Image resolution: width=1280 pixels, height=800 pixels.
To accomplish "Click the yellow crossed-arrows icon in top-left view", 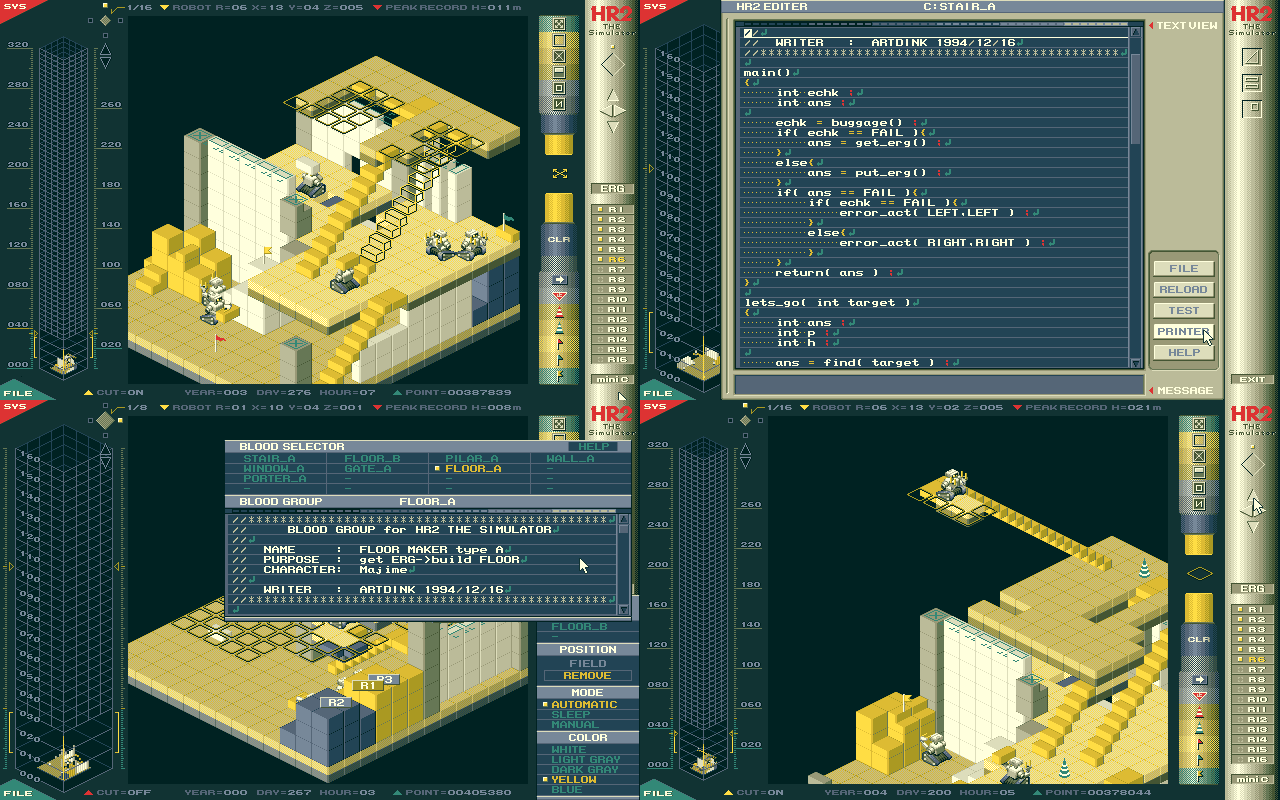I will pyautogui.click(x=559, y=173).
